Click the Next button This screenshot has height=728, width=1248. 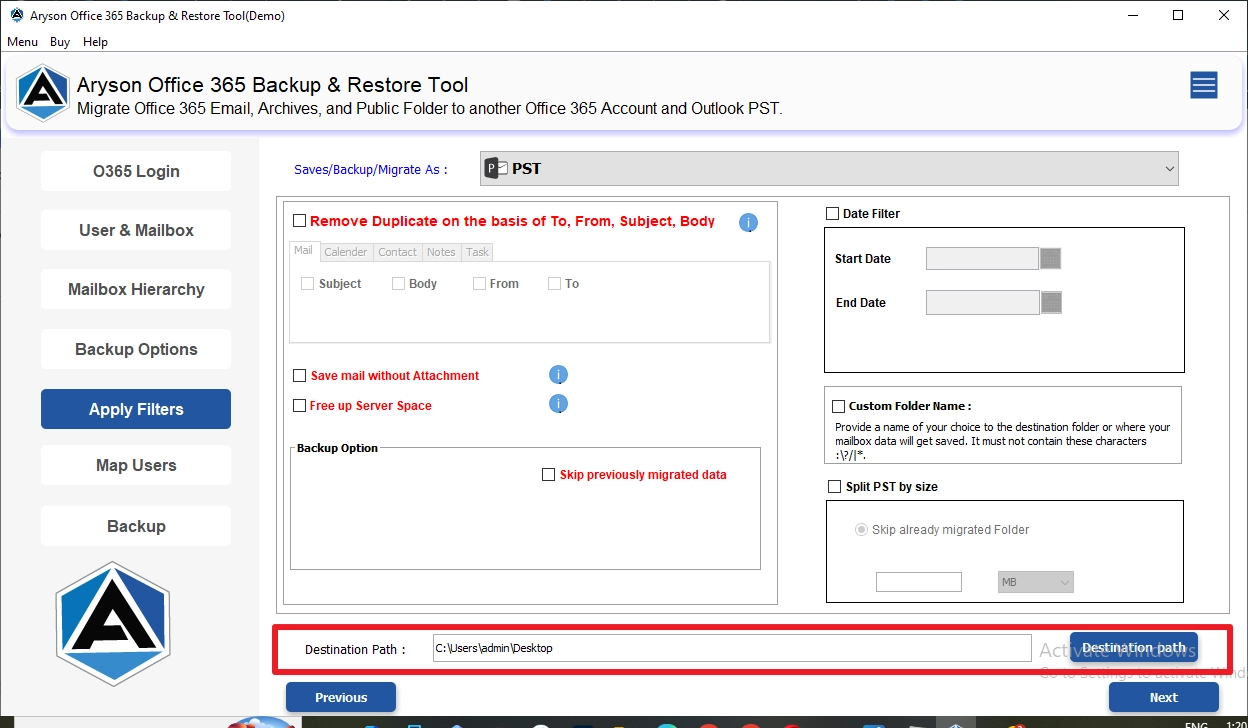(1164, 697)
